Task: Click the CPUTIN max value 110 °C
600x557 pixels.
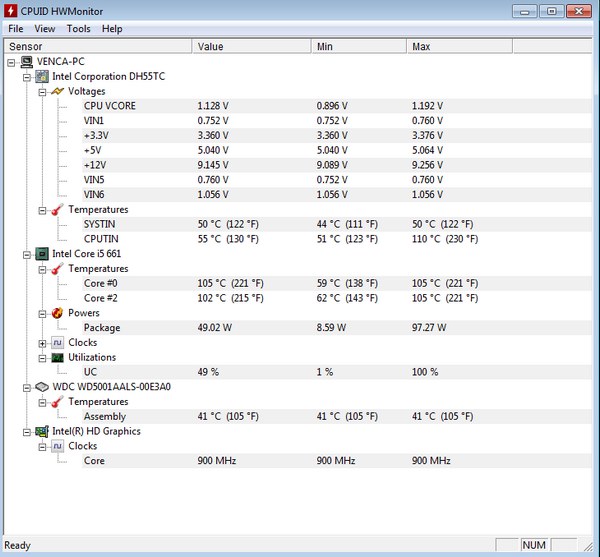Action: click(445, 239)
